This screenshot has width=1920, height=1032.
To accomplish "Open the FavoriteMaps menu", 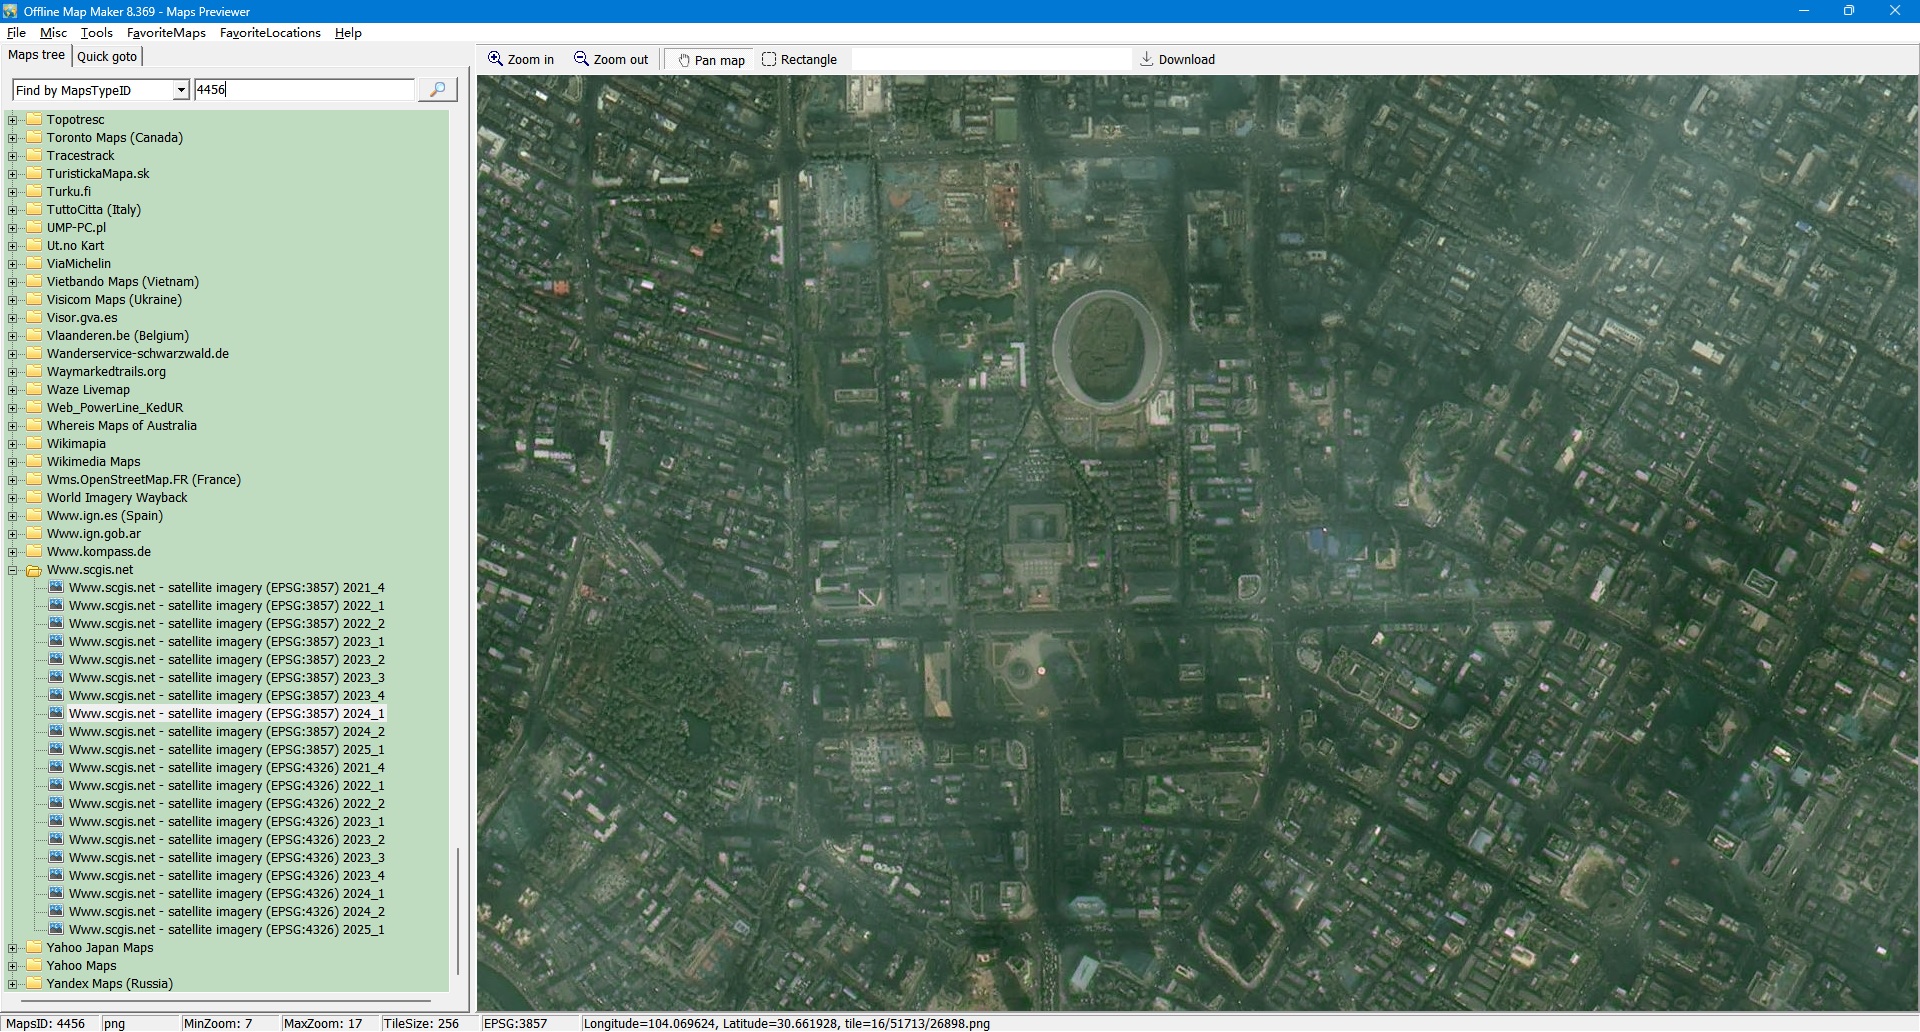I will point(166,33).
